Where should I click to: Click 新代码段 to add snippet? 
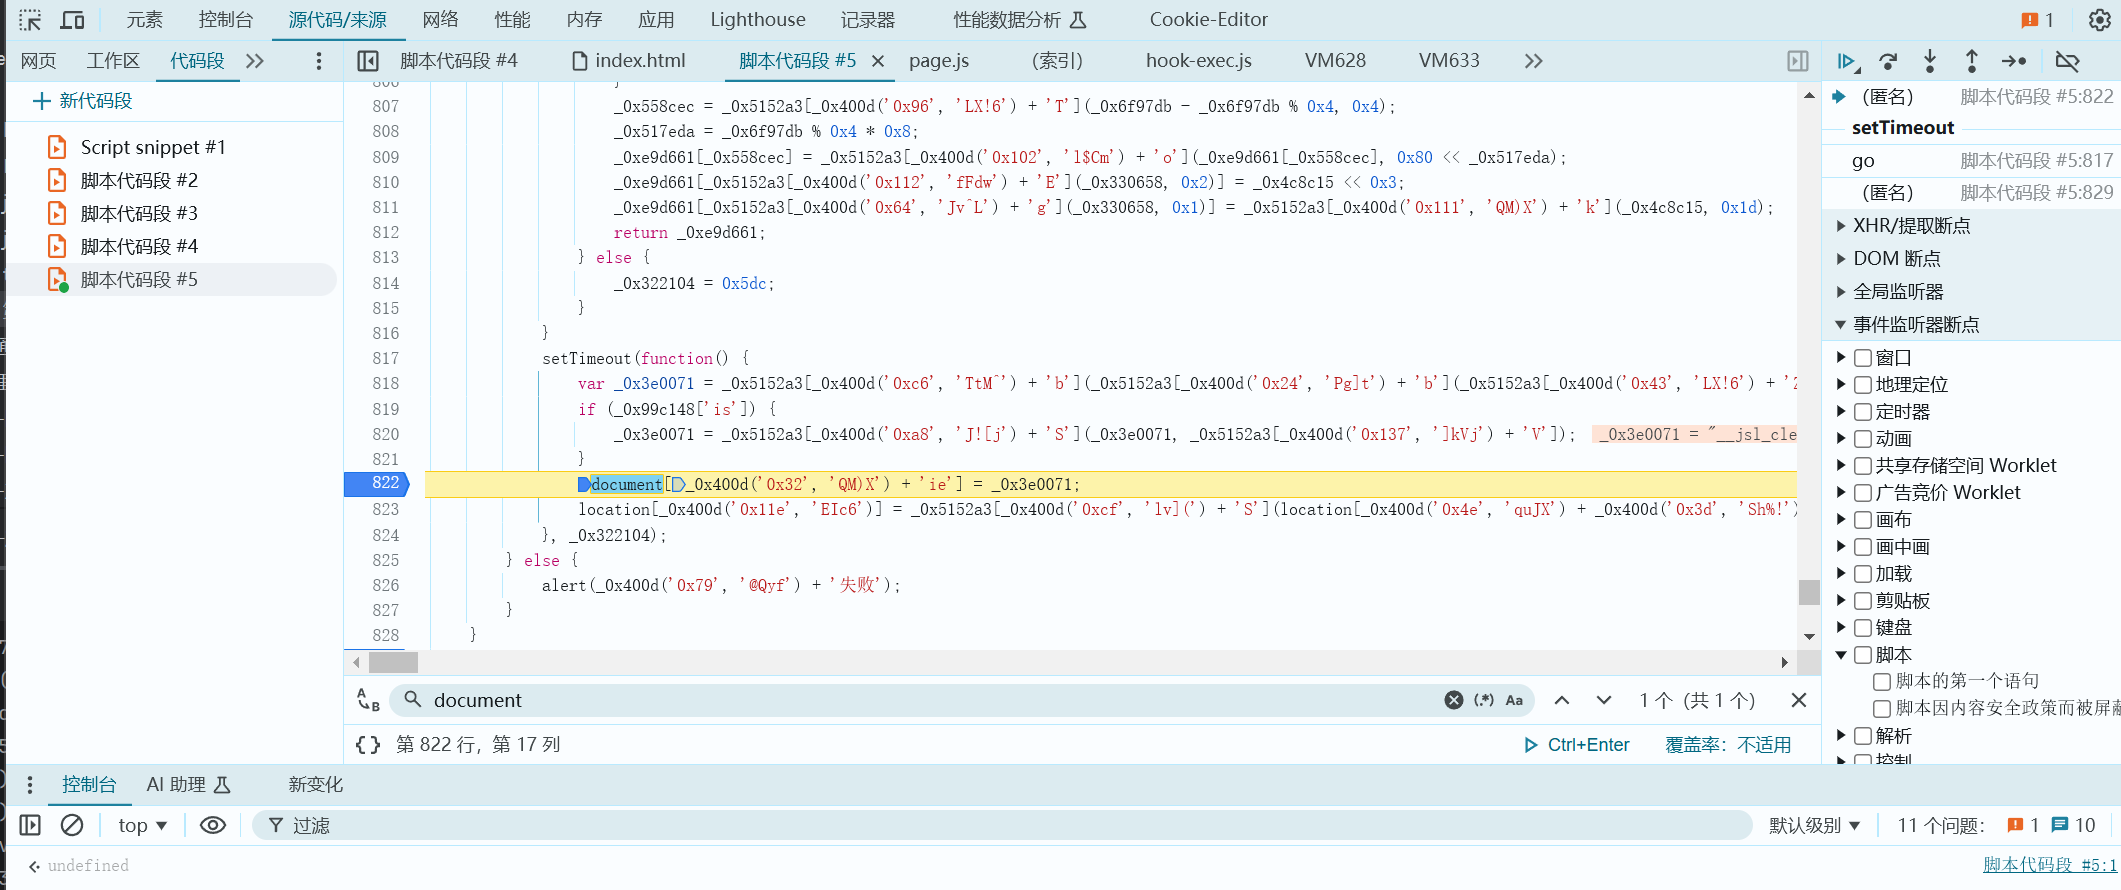(x=83, y=101)
